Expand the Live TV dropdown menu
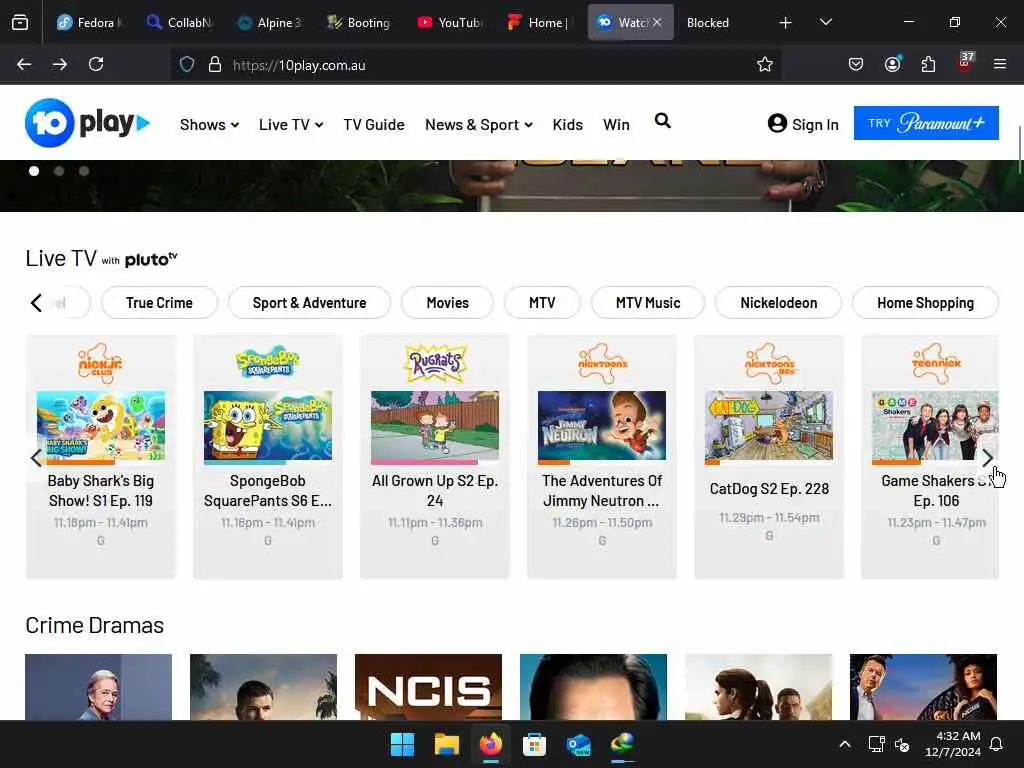The width and height of the screenshot is (1024, 768). pos(291,125)
